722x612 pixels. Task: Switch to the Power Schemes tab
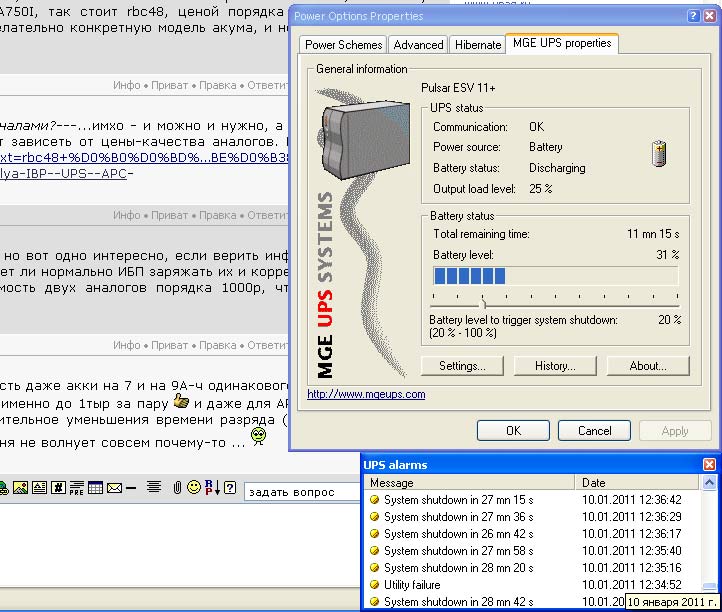tap(343, 45)
